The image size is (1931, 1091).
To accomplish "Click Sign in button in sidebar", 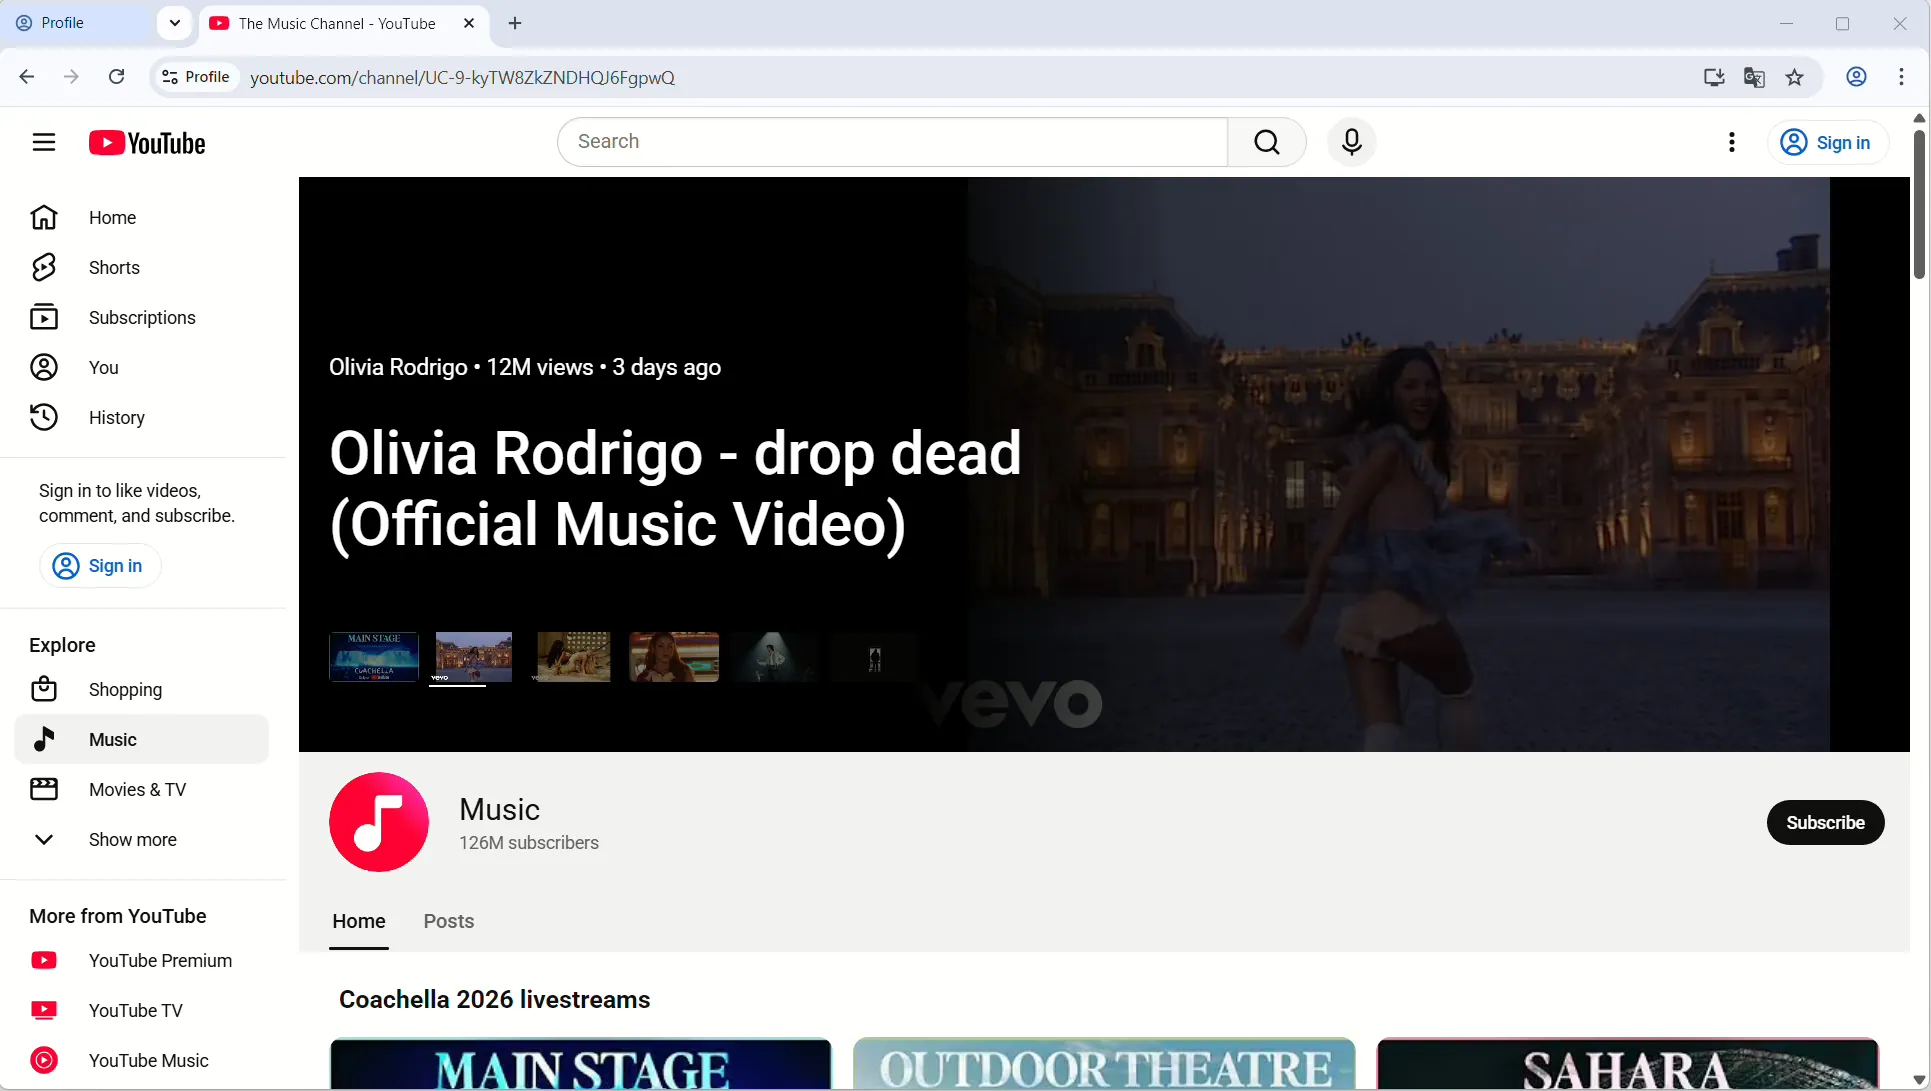I will tap(100, 566).
